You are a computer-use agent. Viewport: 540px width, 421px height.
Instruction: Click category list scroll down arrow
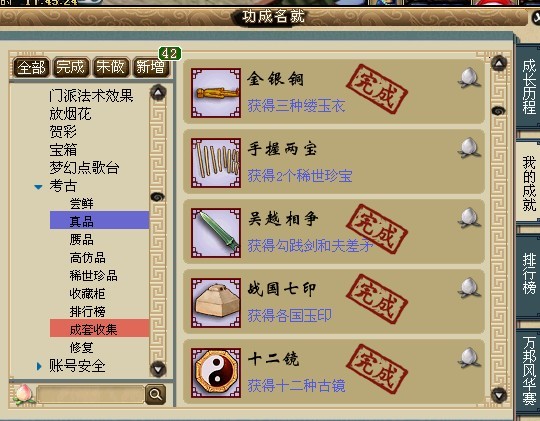coord(158,369)
